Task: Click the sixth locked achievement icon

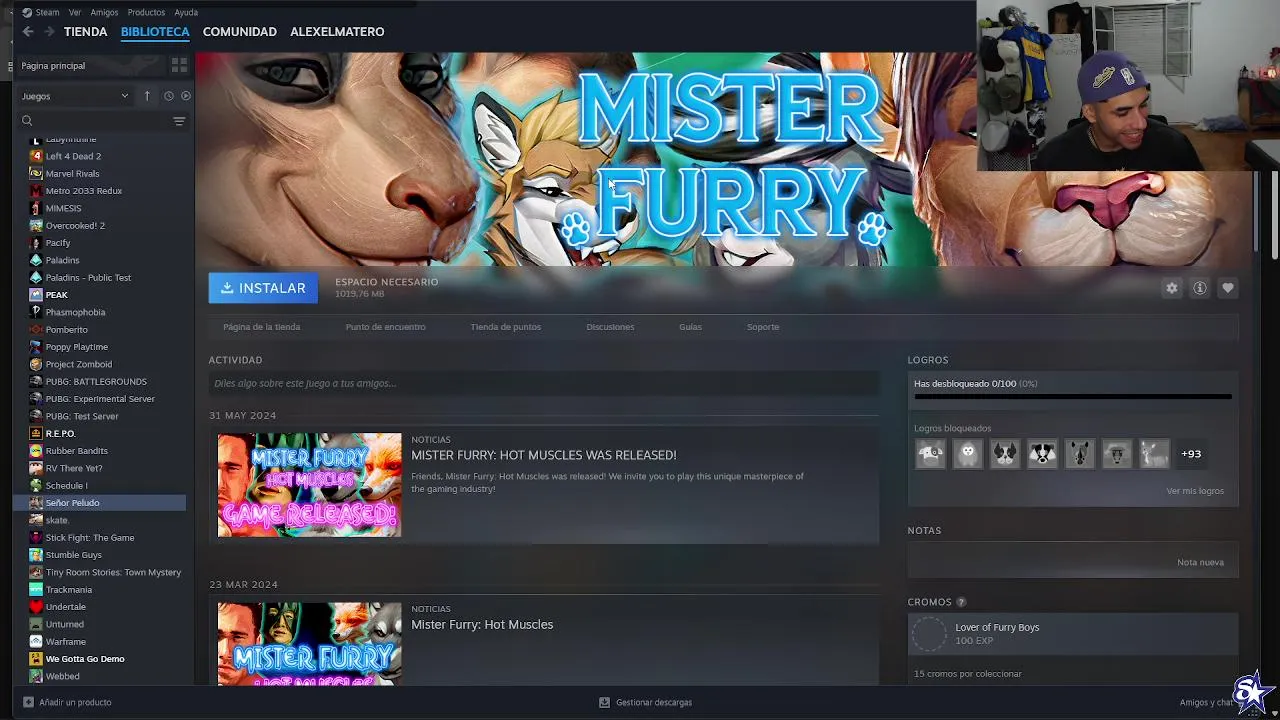Action: (x=1117, y=454)
